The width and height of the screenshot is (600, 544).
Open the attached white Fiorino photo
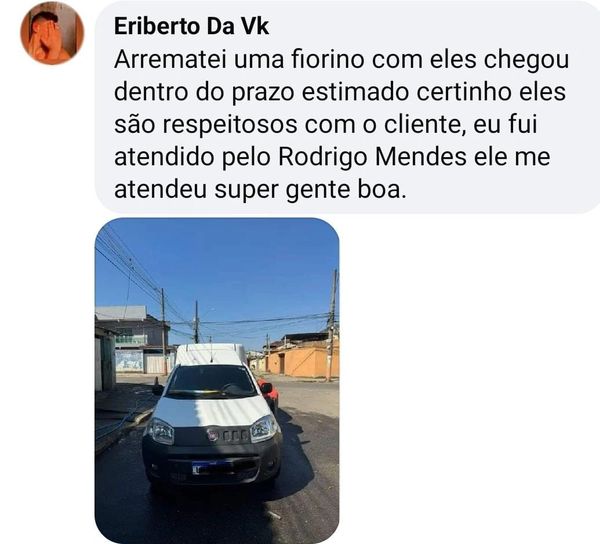(x=217, y=381)
